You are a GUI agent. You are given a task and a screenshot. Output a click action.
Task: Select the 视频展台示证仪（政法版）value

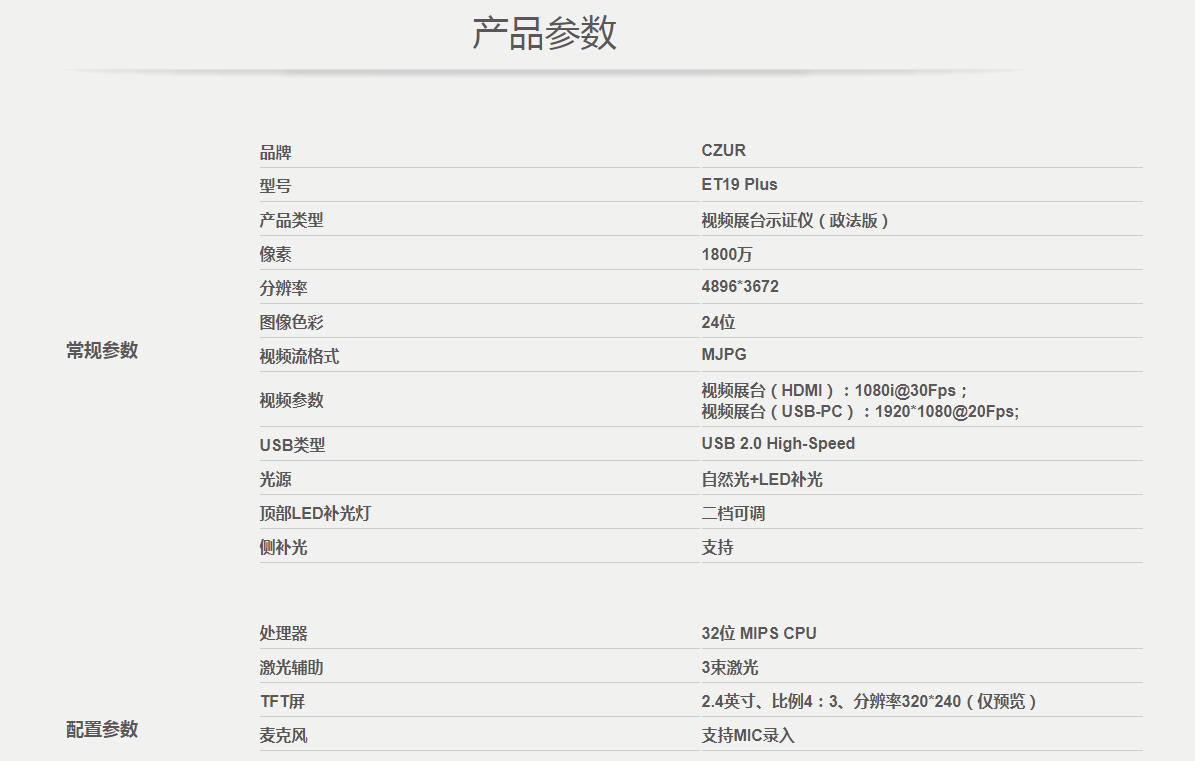[795, 220]
